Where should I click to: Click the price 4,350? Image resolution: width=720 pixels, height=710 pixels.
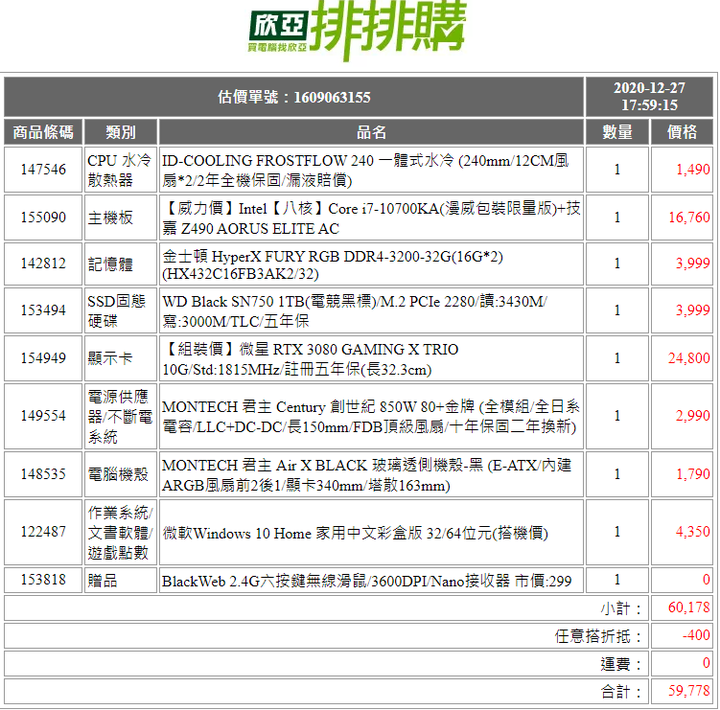[x=692, y=532]
